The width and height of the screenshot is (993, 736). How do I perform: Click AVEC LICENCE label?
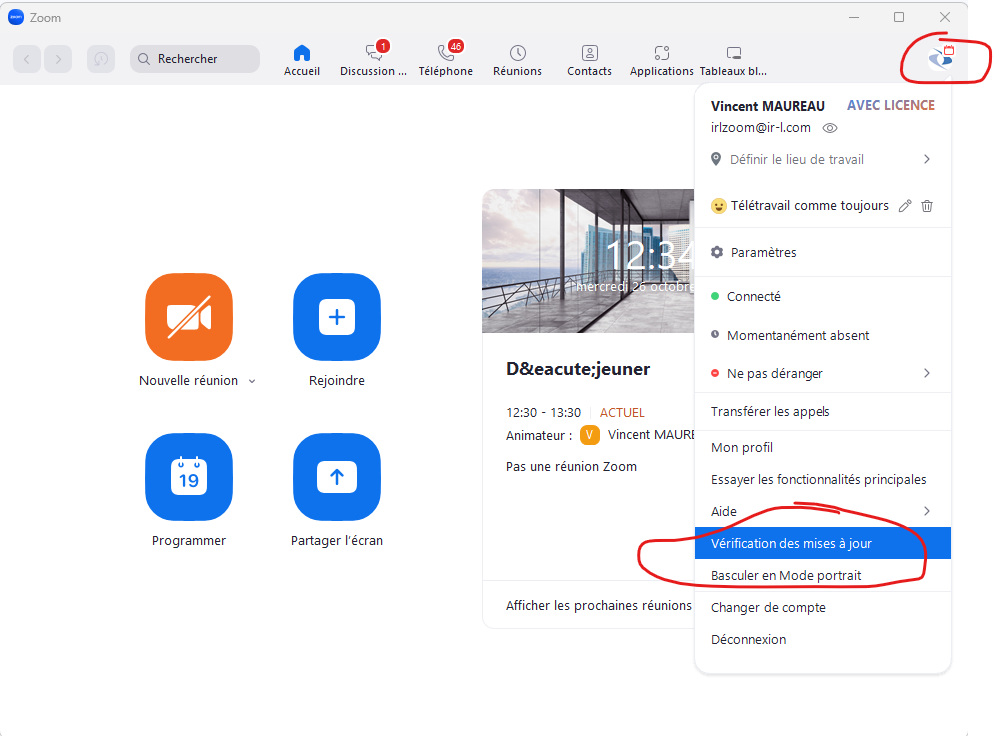point(890,106)
